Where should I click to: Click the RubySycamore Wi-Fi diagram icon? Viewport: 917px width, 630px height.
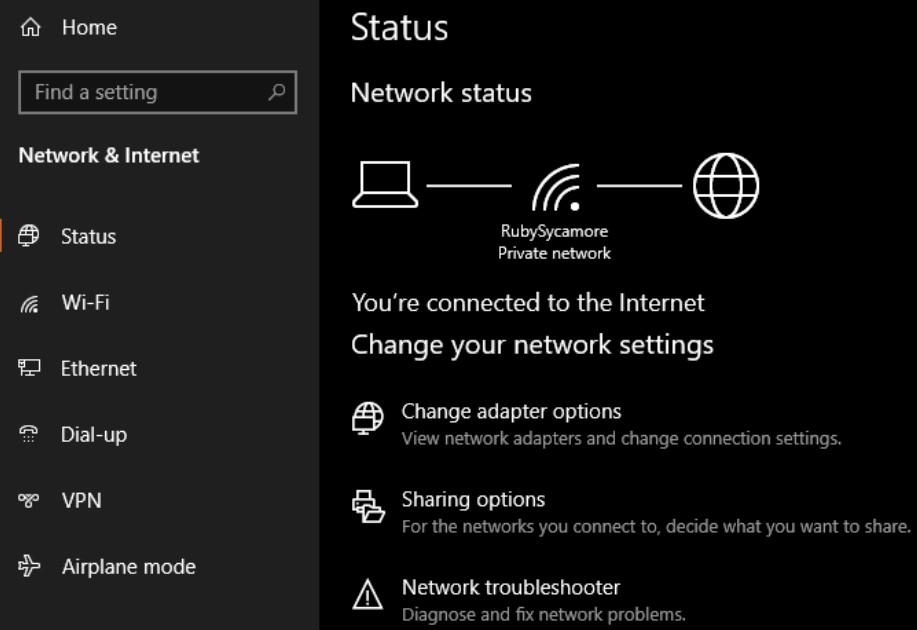[x=555, y=187]
